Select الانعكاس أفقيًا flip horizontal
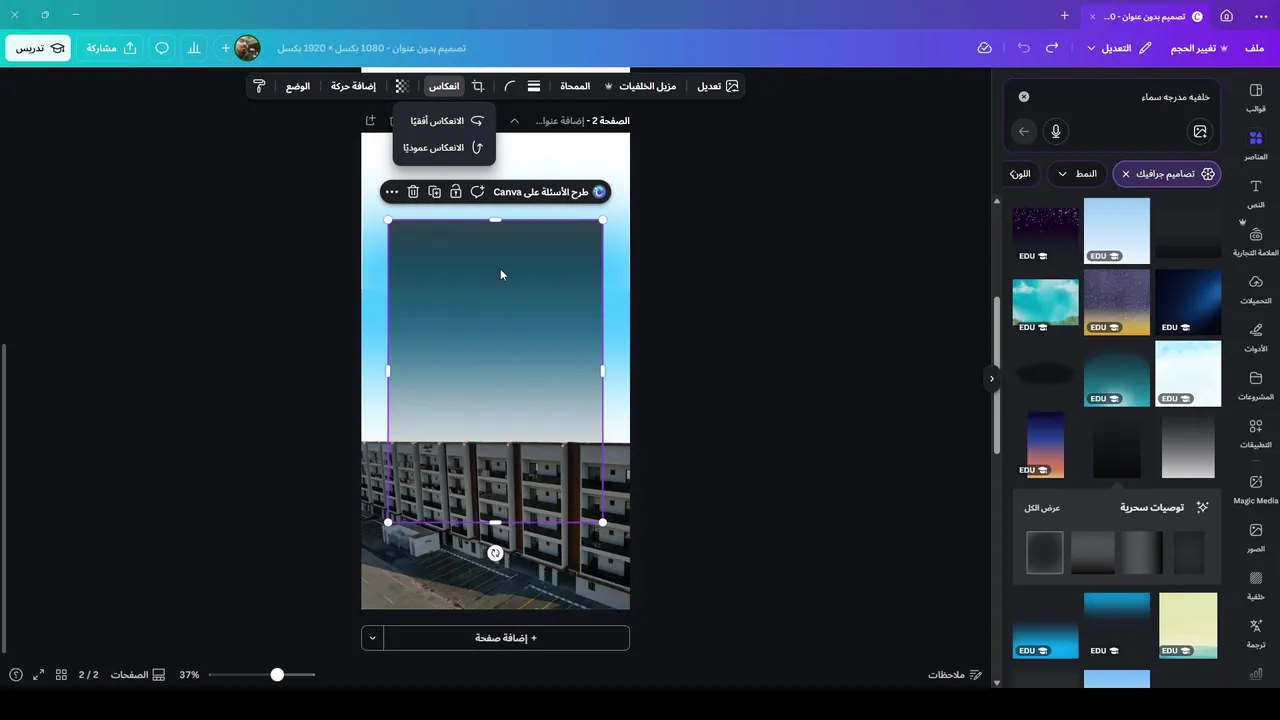The height and width of the screenshot is (720, 1280). (x=444, y=121)
